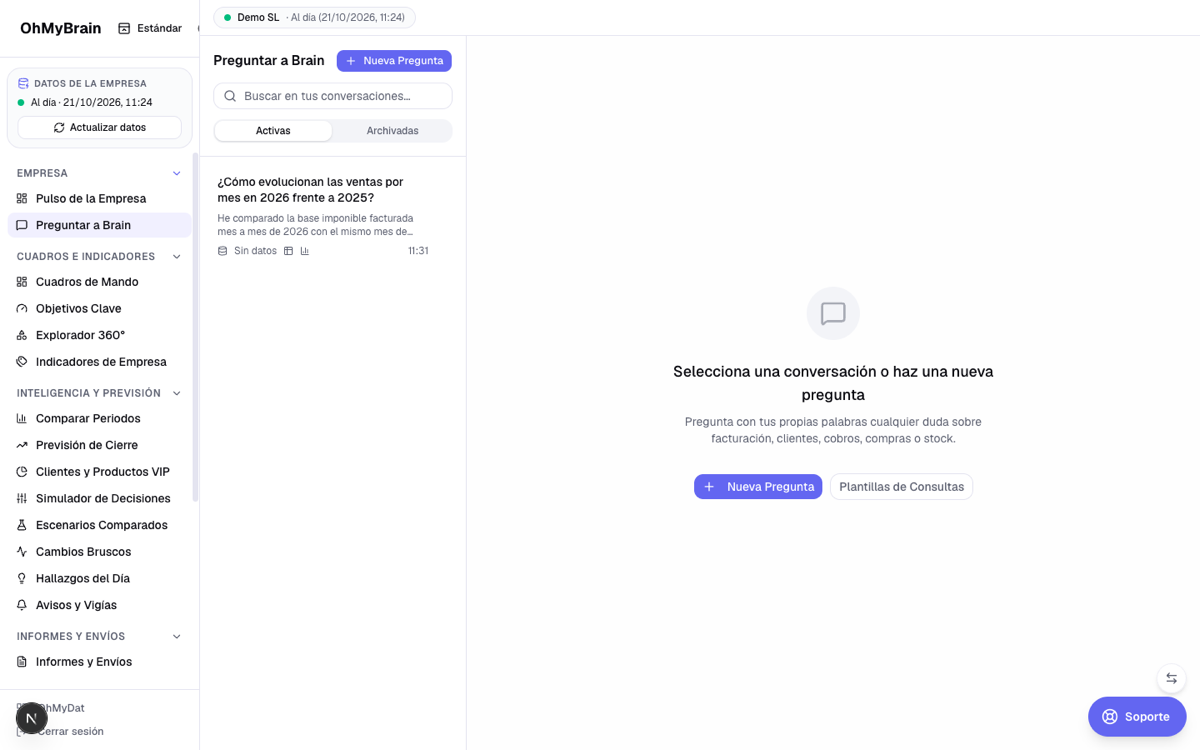Click the Estándar plan label
This screenshot has width=1200, height=750.
159,28
